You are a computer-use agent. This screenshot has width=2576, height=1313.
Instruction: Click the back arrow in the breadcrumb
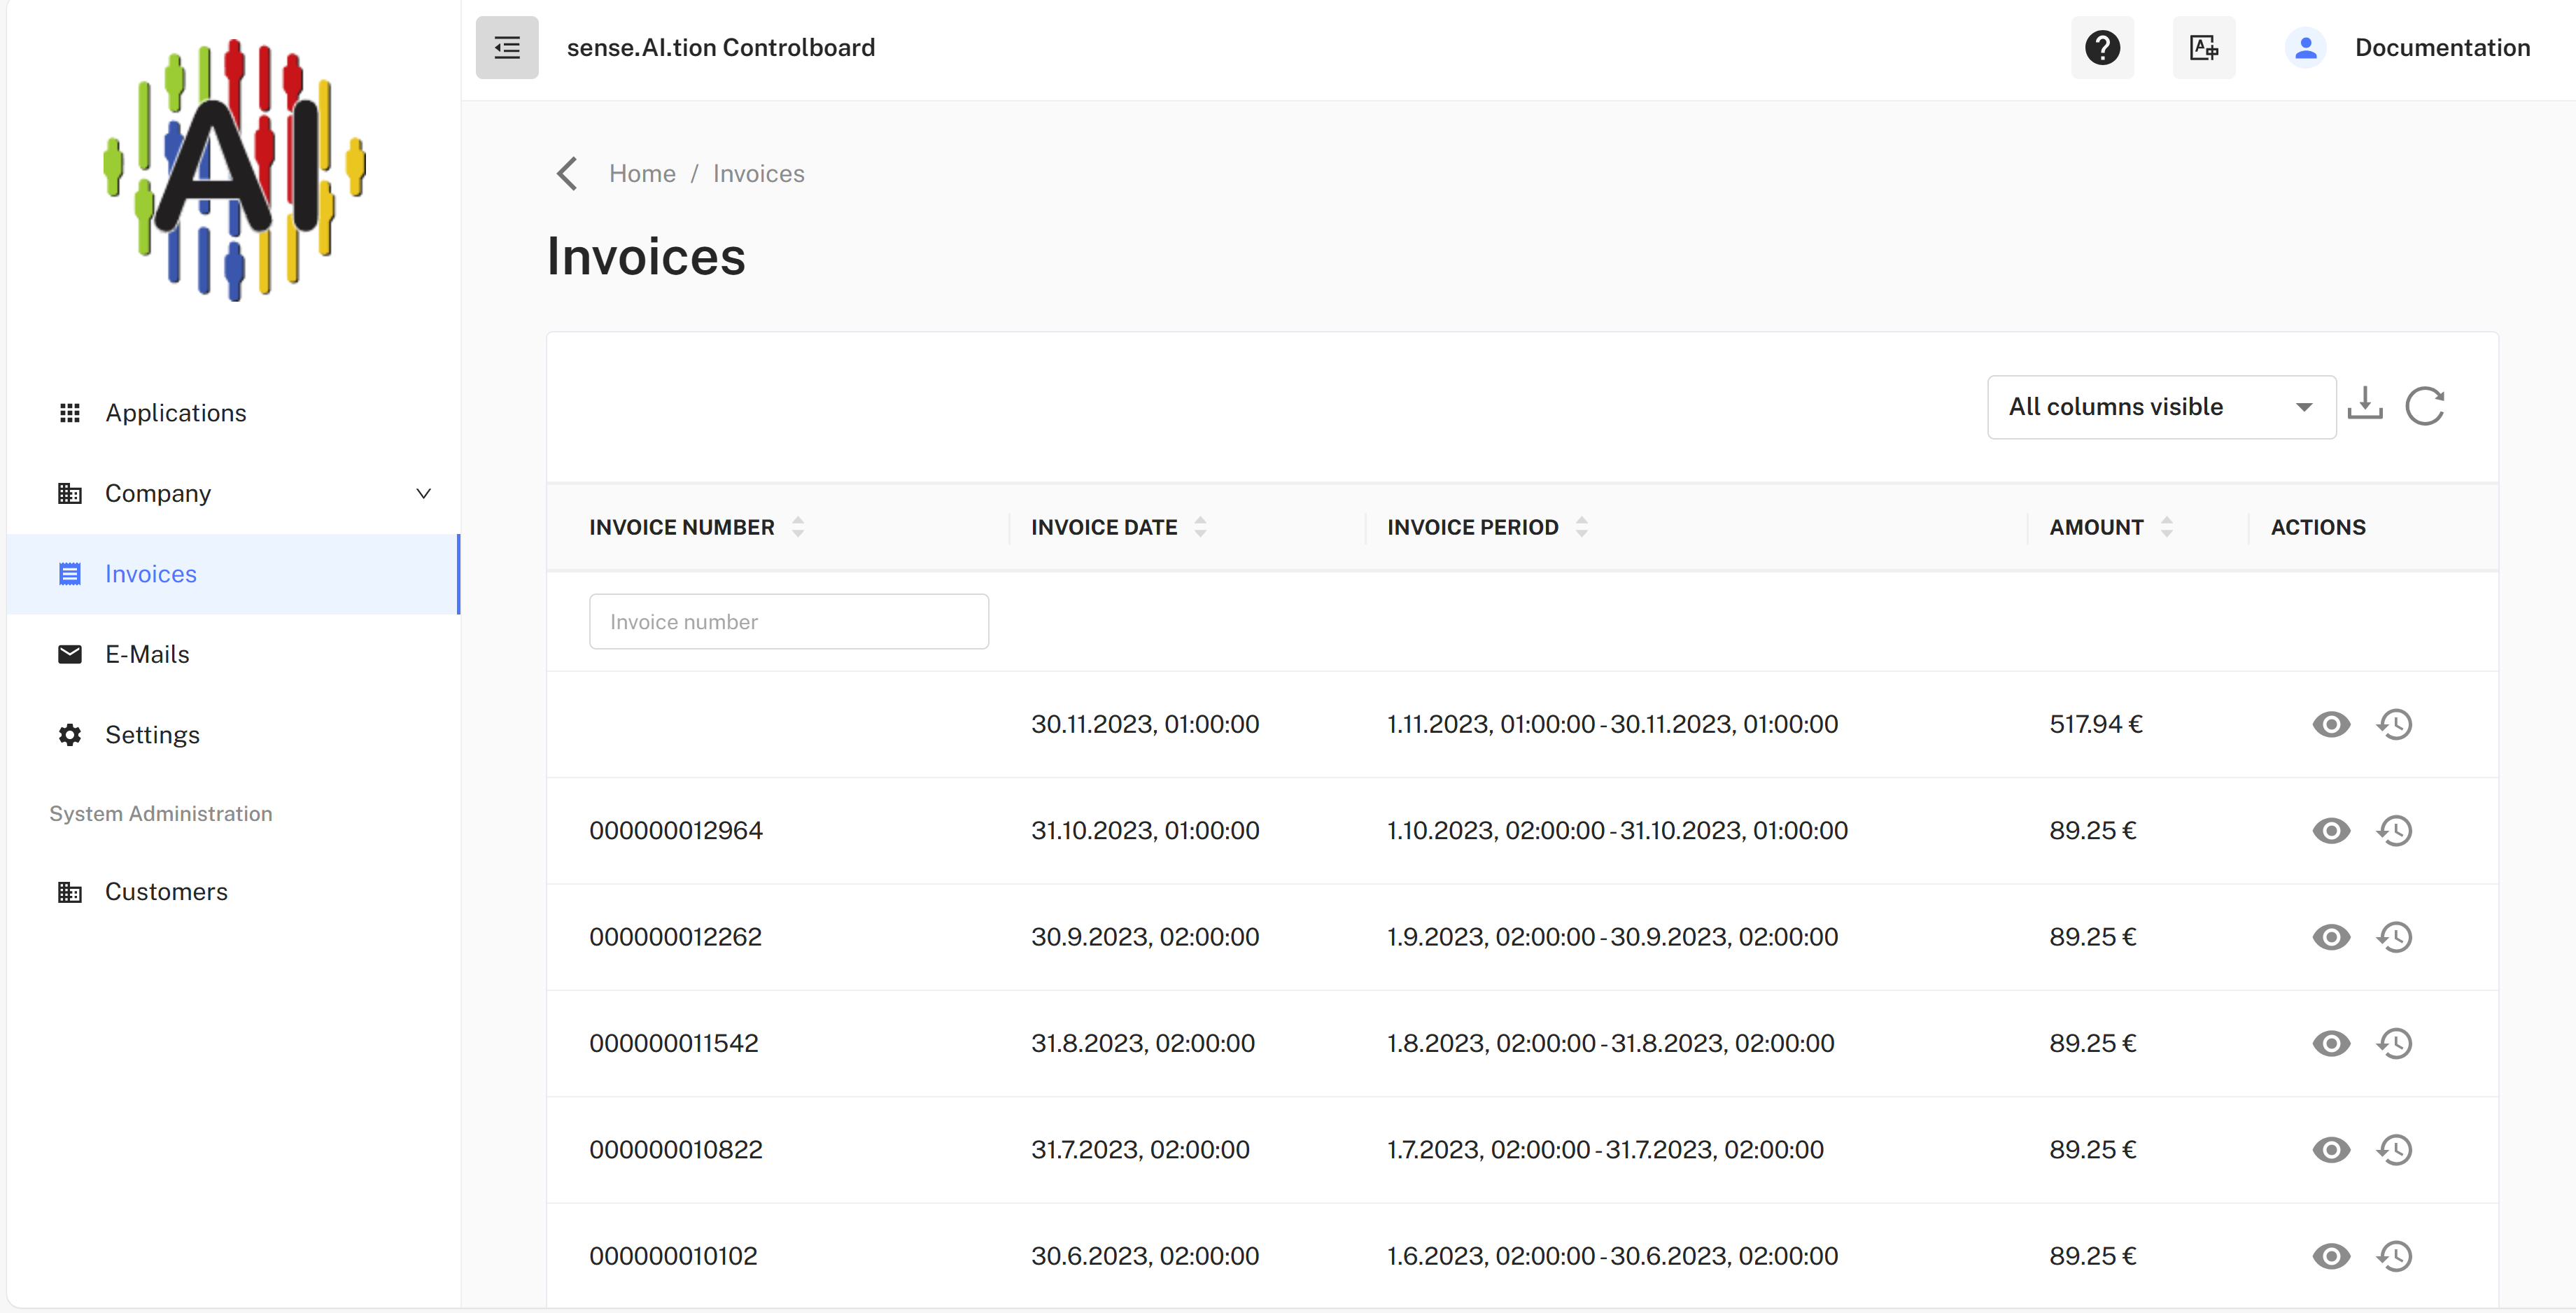pos(567,174)
